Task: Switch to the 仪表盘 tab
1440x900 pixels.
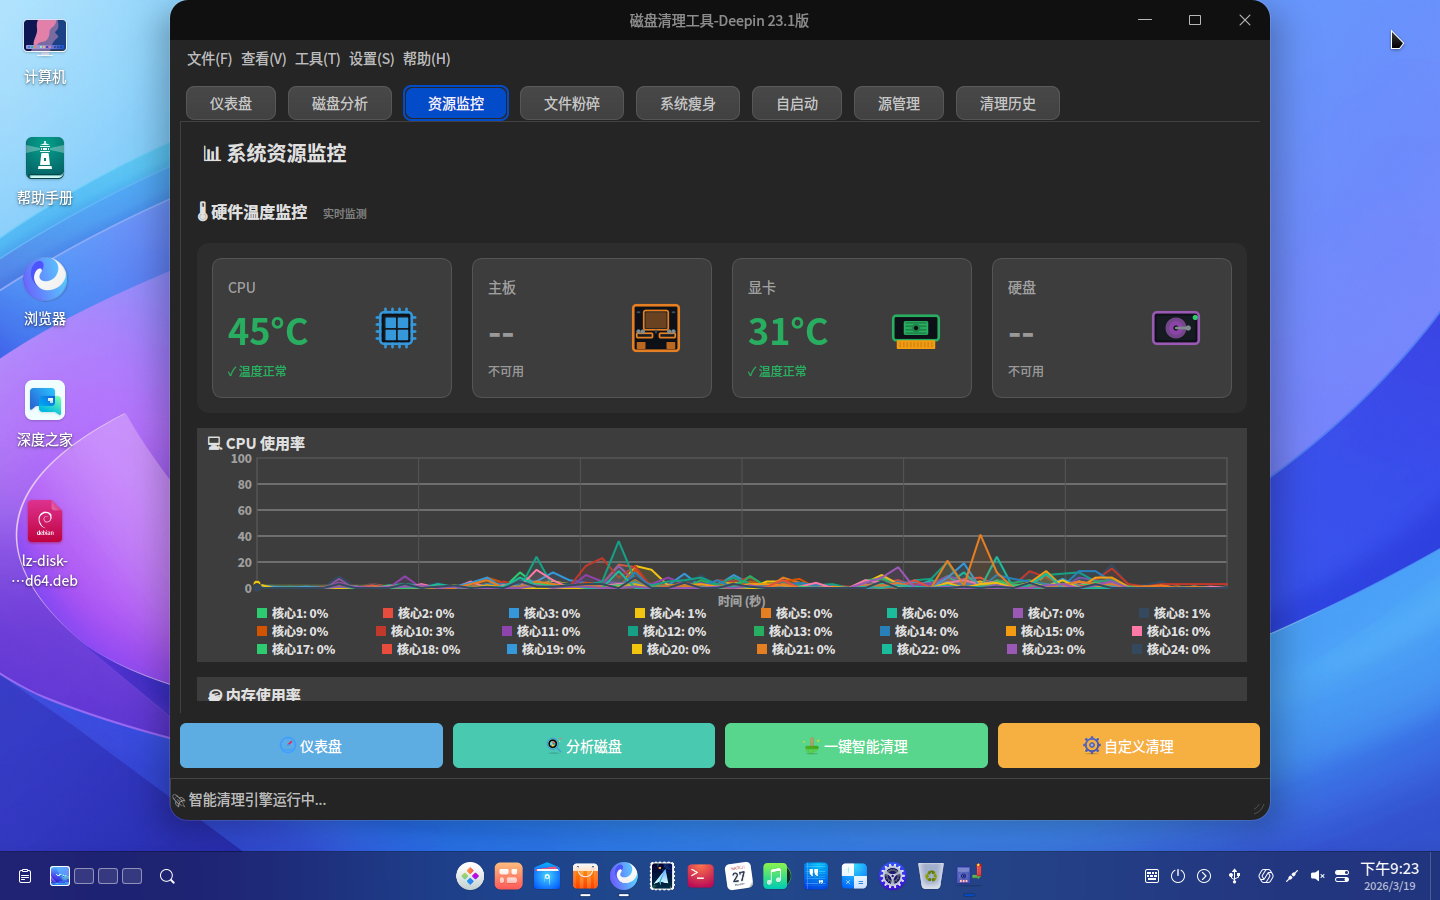Action: (x=231, y=103)
